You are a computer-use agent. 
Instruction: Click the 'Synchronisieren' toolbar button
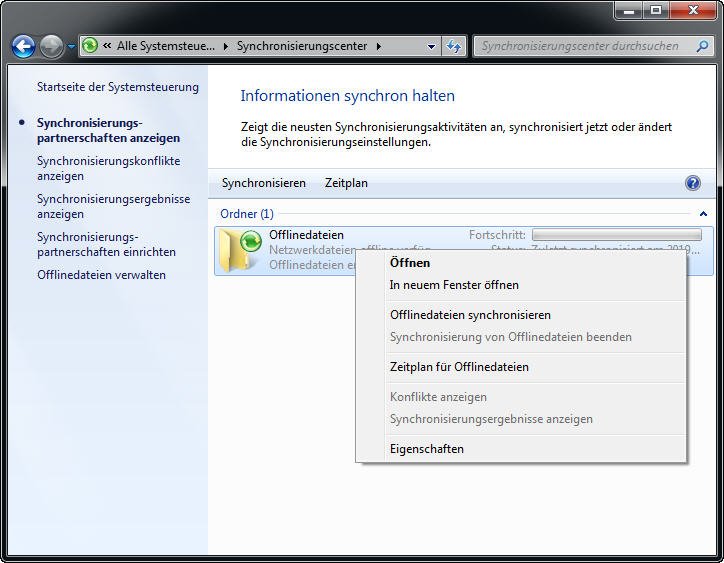click(x=264, y=183)
